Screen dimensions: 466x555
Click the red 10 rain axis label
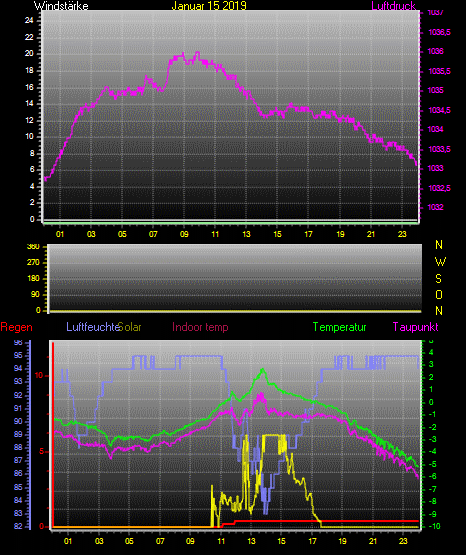(x=39, y=376)
